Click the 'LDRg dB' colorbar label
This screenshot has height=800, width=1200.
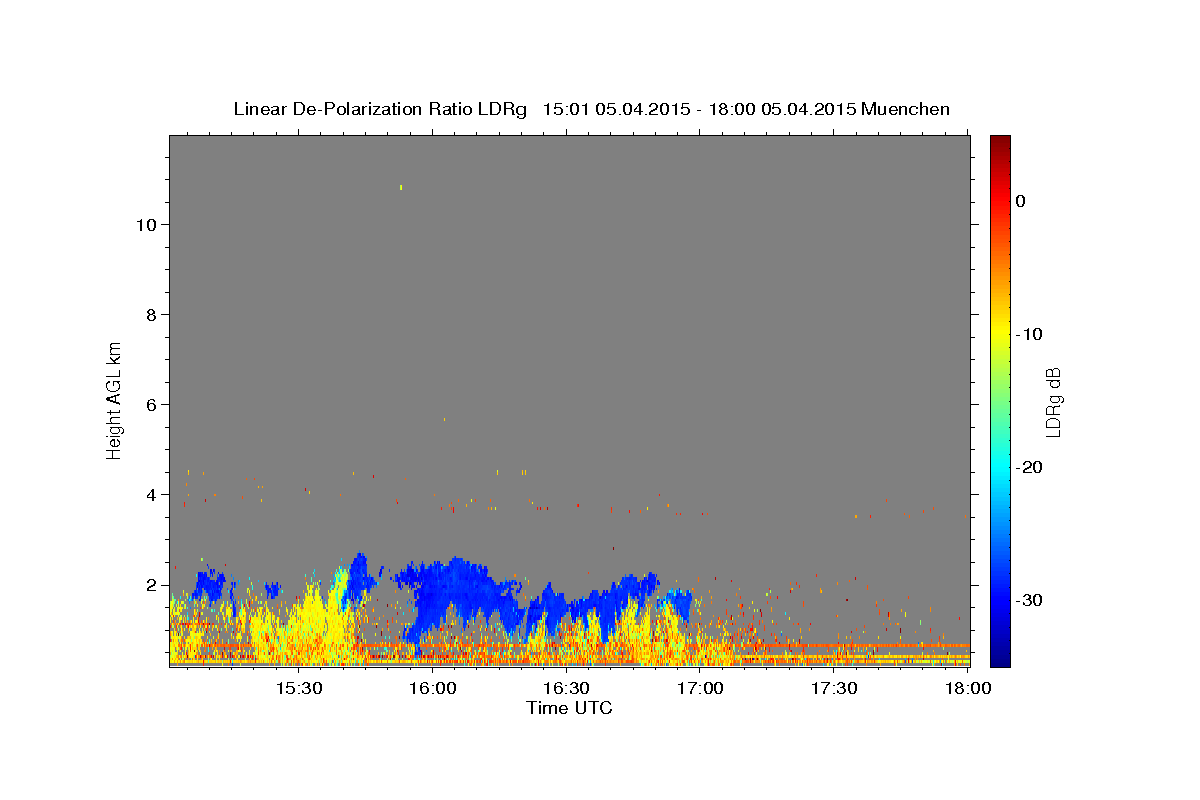(x=1053, y=403)
